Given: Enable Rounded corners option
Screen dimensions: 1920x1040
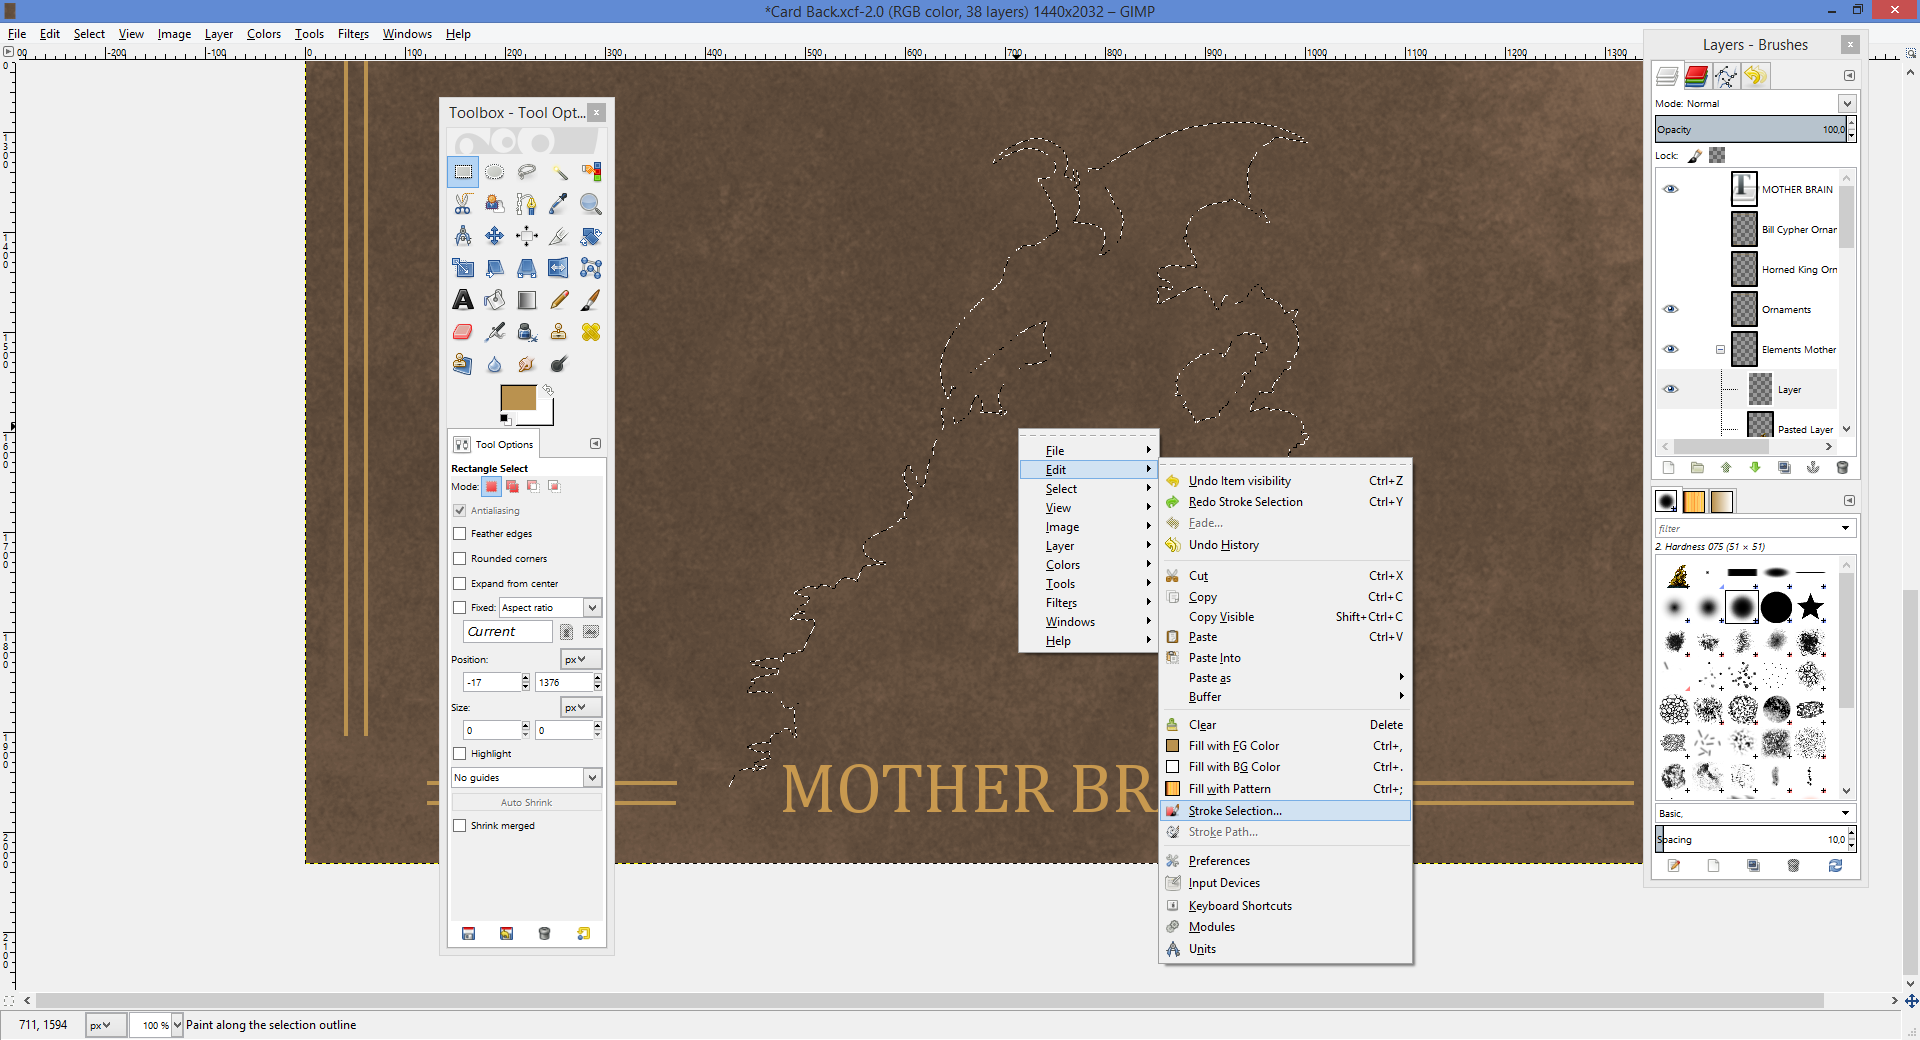Looking at the screenshot, I should 460,559.
